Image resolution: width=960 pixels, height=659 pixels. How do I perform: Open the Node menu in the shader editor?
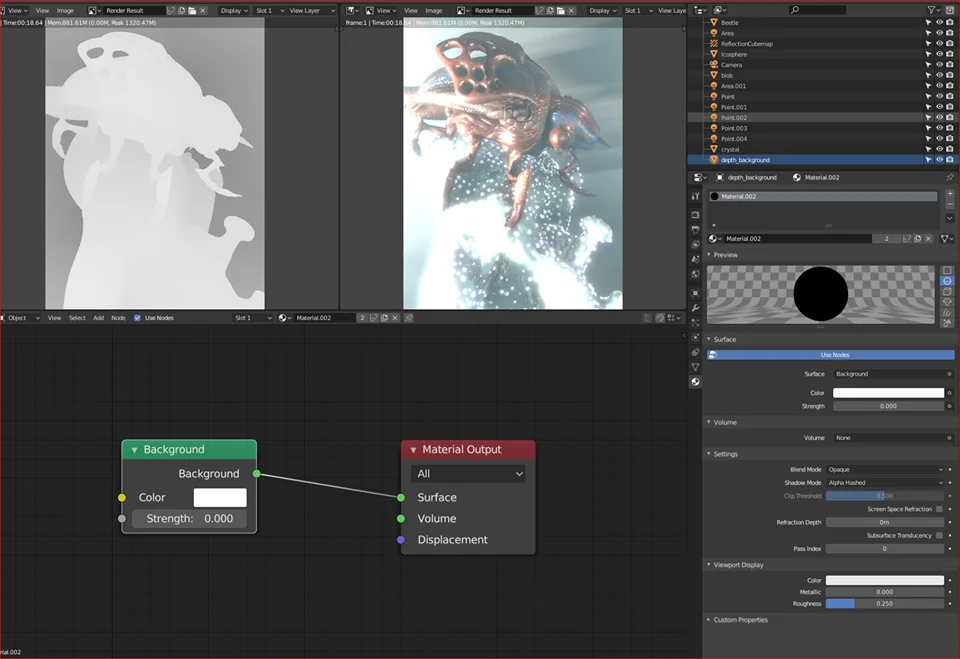tap(118, 317)
